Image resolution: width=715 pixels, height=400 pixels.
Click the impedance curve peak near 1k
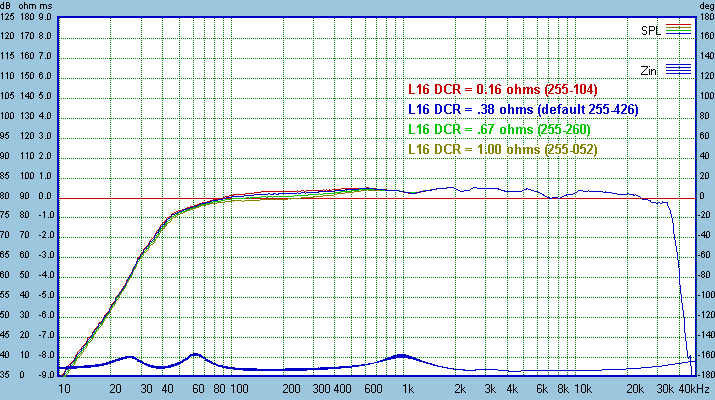pyautogui.click(x=401, y=355)
